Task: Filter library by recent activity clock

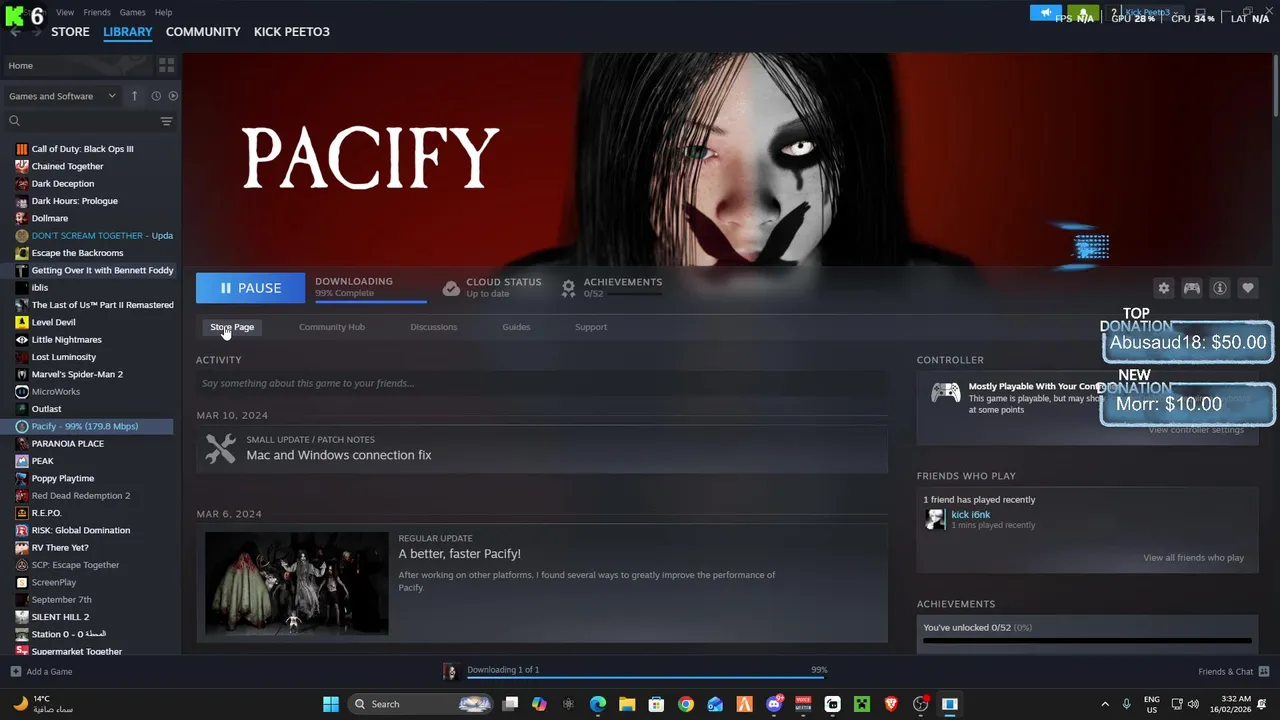Action: tap(156, 96)
